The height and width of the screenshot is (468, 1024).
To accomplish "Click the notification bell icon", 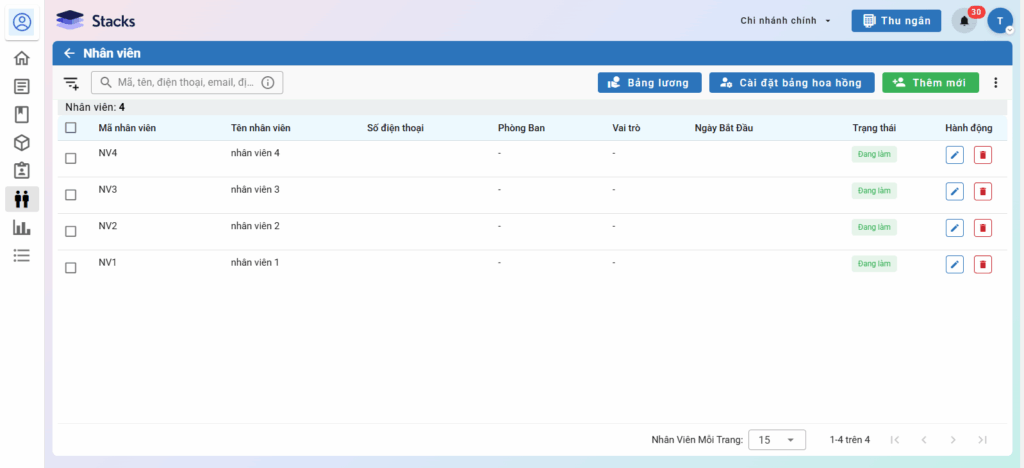I will 964,21.
